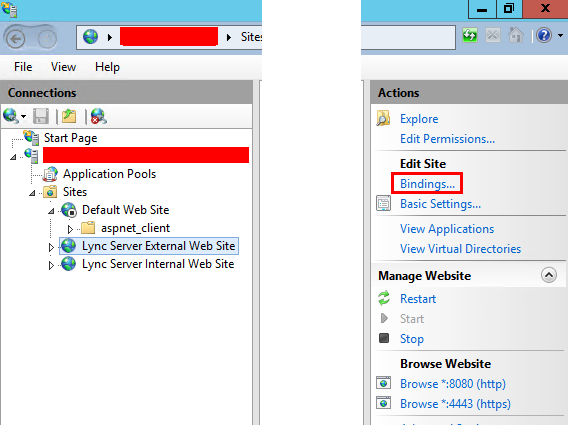This screenshot has width=568, height=425.
Task: Click the browse icon beside *:4443
Action: [x=384, y=403]
